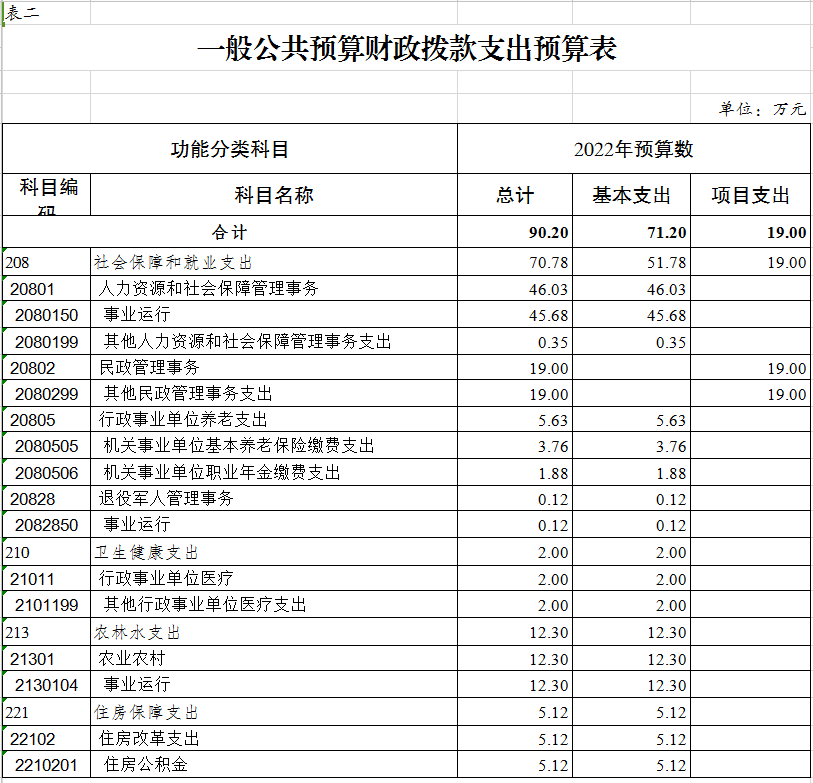Select 1.88 under 总计 column
The width and height of the screenshot is (813, 783).
tap(553, 473)
